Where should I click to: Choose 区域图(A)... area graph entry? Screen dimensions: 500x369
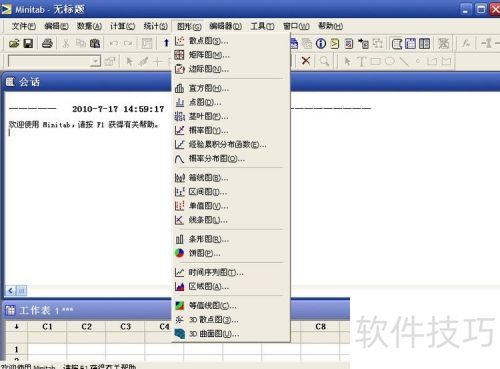click(231, 286)
